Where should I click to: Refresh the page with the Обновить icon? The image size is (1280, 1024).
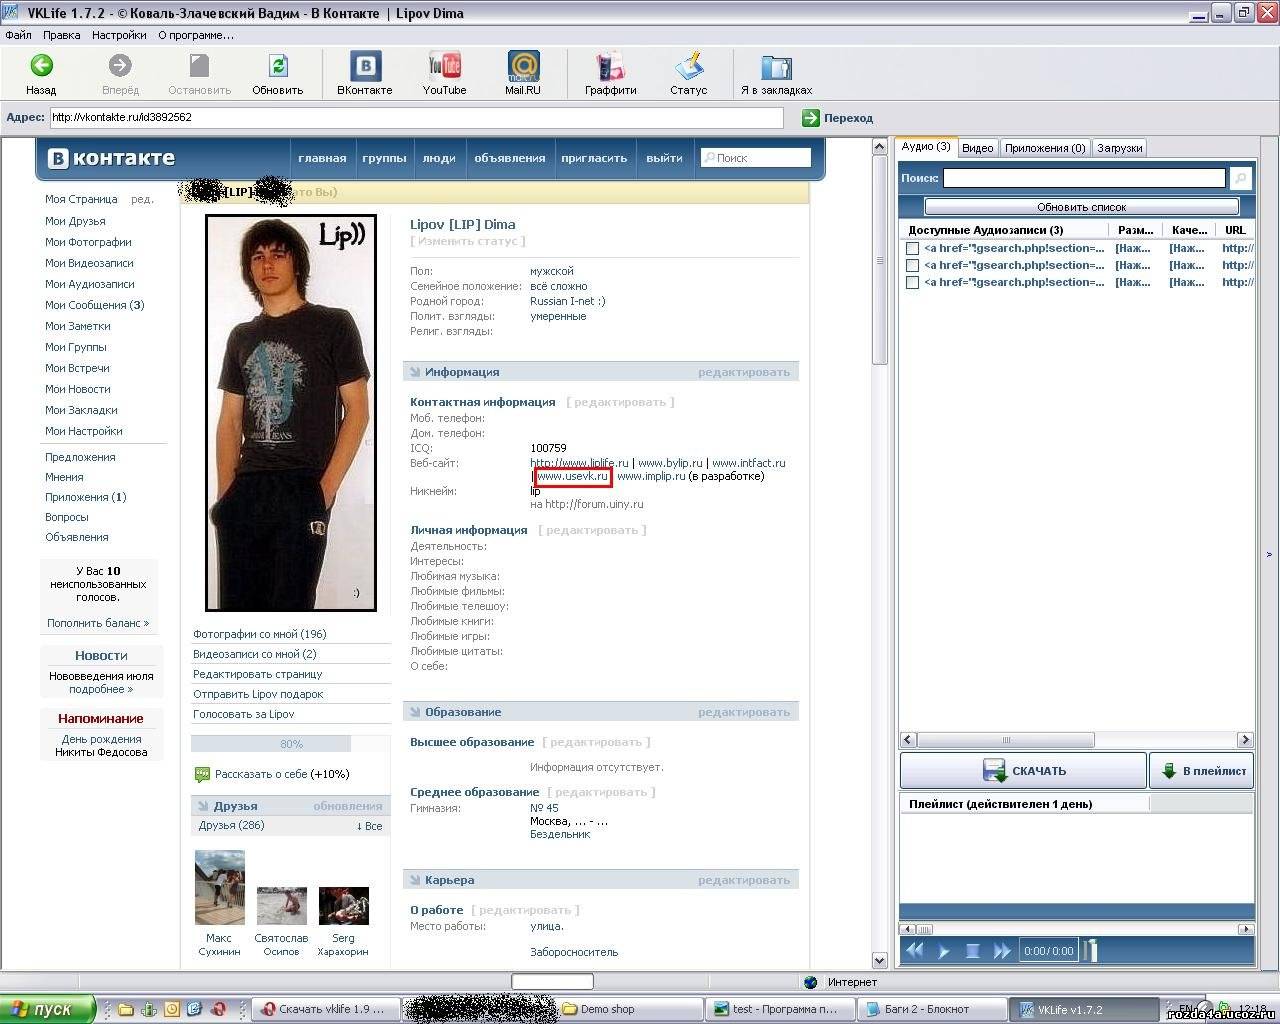[277, 66]
